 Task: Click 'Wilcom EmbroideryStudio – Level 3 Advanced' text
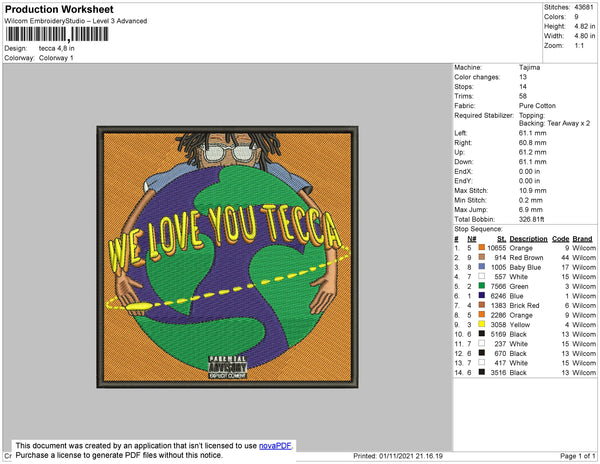click(76, 21)
